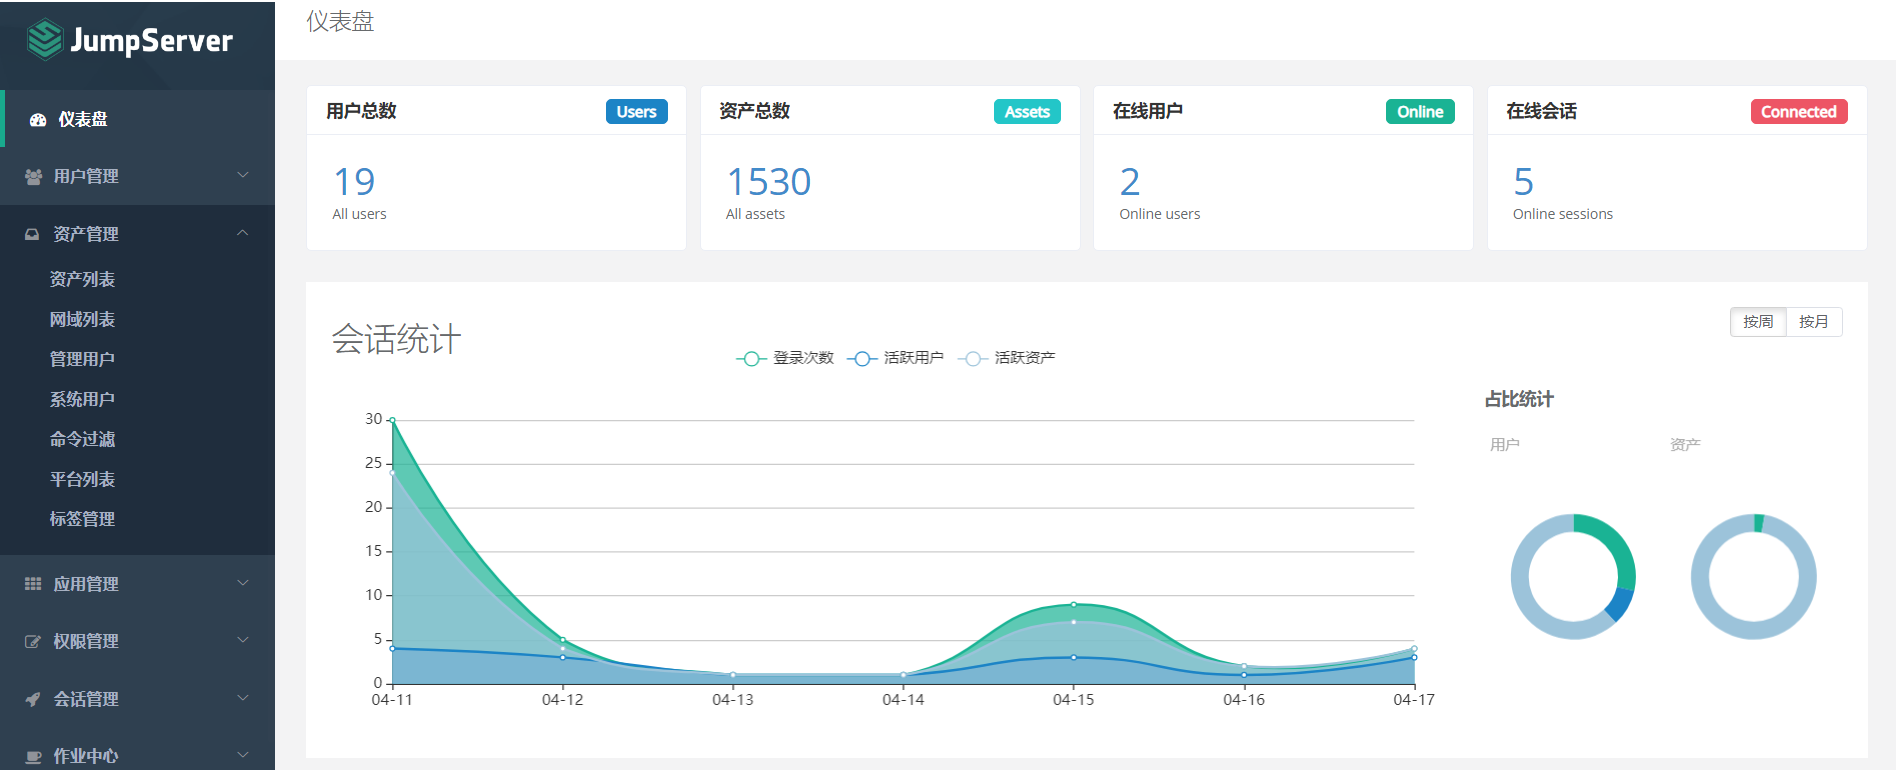Click the users group icon beside 用户管理
The image size is (1896, 770).
33,176
